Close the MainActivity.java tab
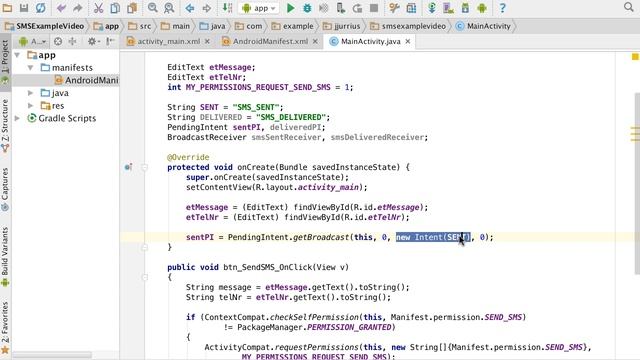Image resolution: width=640 pixels, height=360 pixels. point(408,42)
